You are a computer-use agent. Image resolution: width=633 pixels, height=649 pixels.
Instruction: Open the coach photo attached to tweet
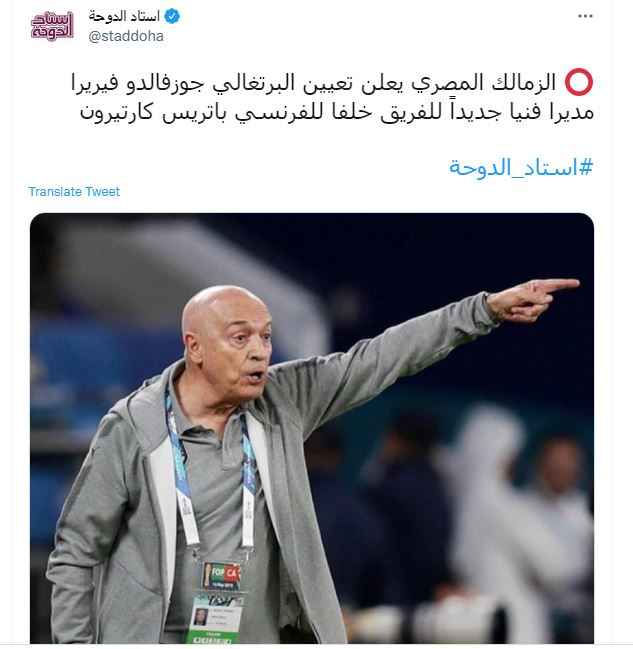point(312,428)
